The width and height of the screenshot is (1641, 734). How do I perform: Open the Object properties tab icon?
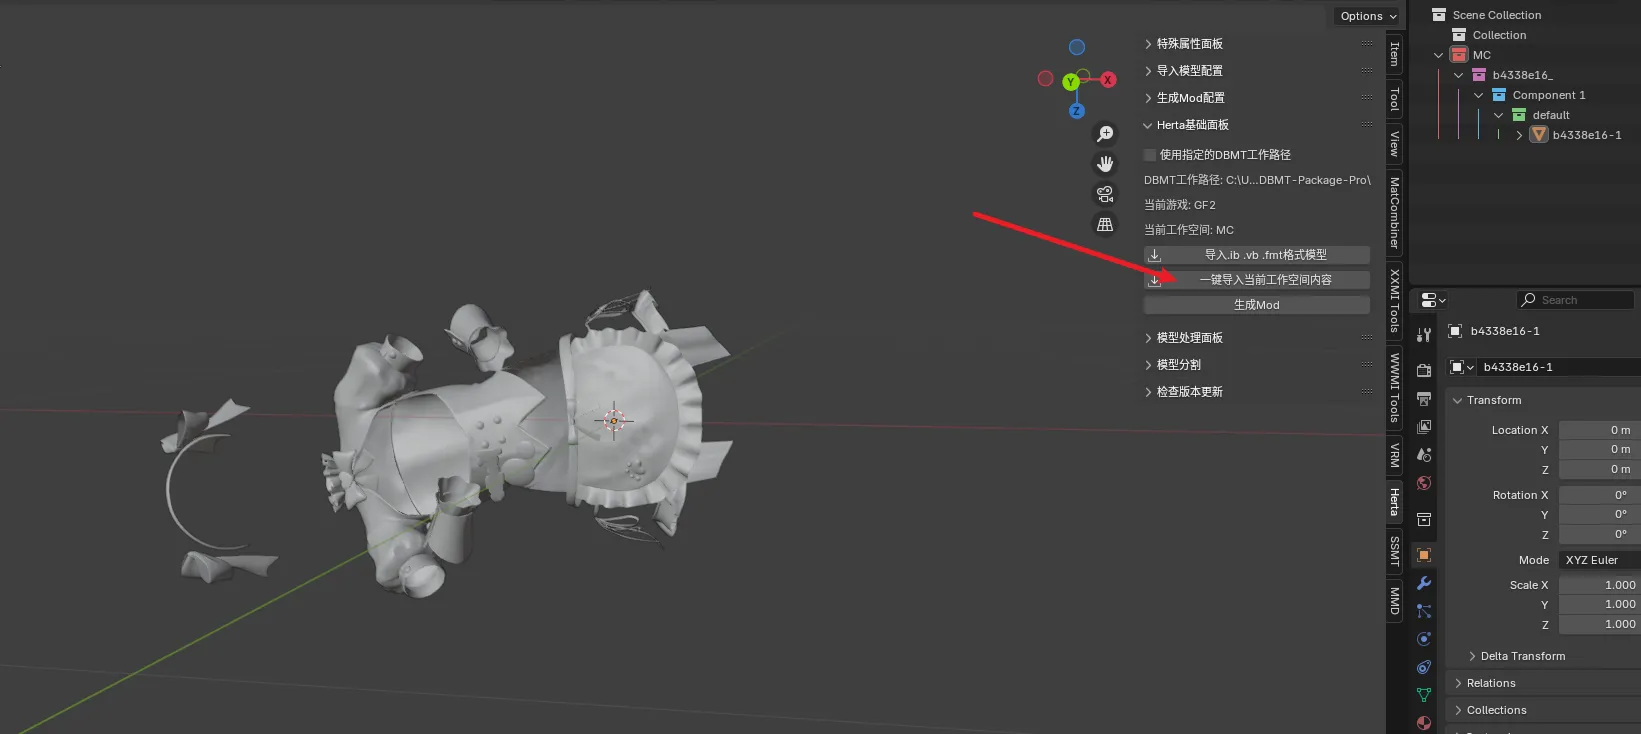(x=1424, y=555)
